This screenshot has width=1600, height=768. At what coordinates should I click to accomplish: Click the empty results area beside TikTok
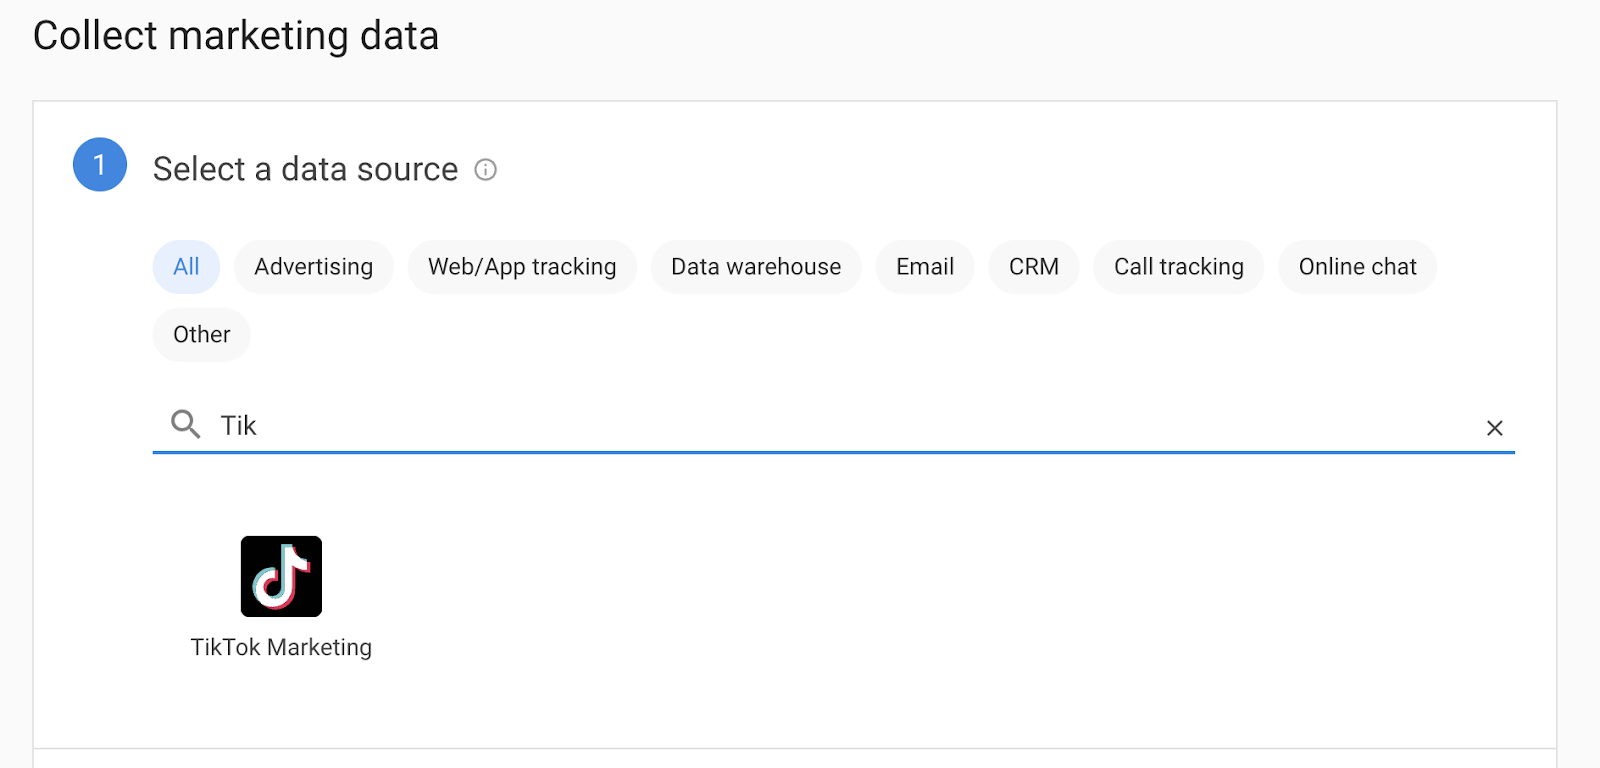coord(900,590)
